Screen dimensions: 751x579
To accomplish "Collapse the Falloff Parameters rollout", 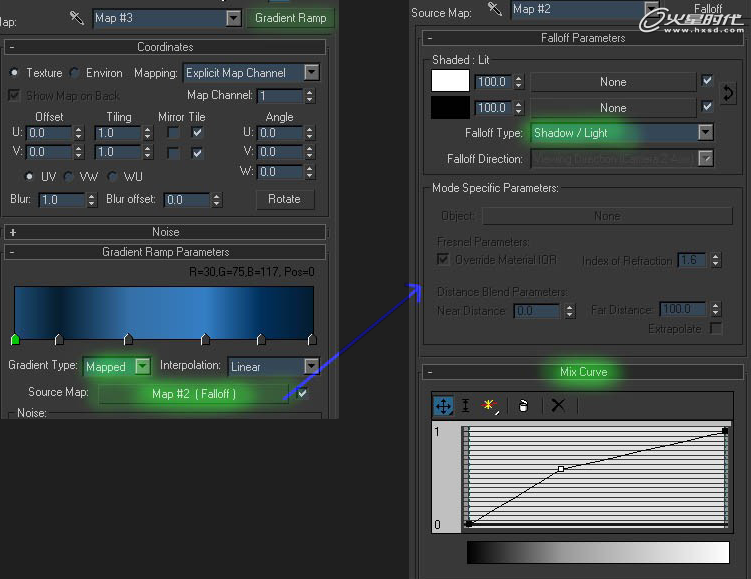I will pos(583,38).
